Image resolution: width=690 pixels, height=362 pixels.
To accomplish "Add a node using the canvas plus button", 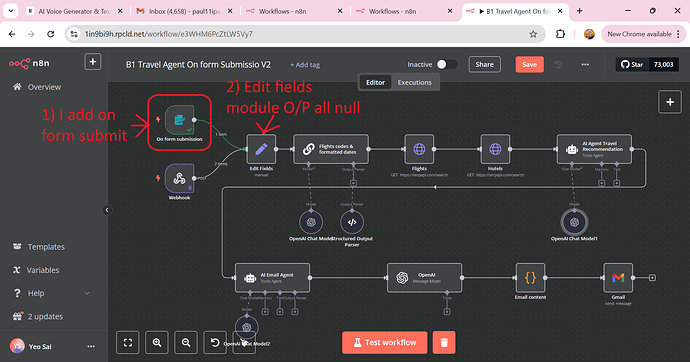I will [670, 102].
